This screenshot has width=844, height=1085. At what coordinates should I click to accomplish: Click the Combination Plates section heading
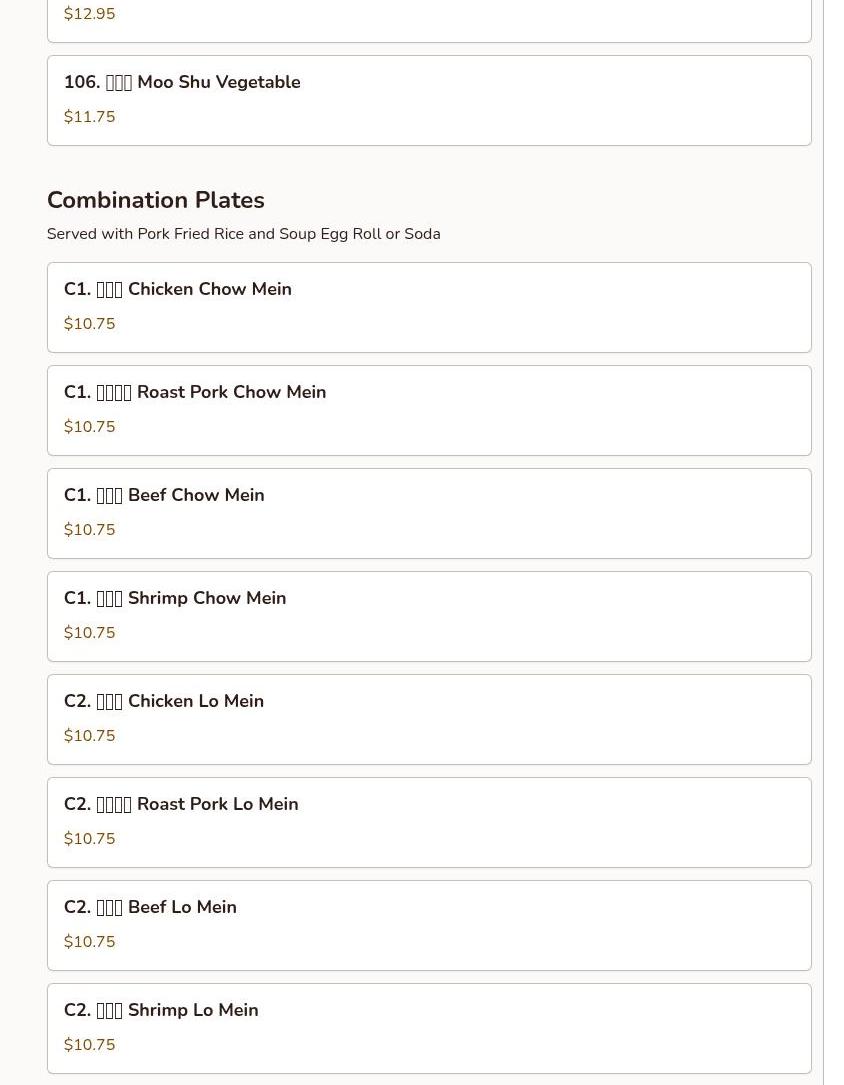[156, 200]
